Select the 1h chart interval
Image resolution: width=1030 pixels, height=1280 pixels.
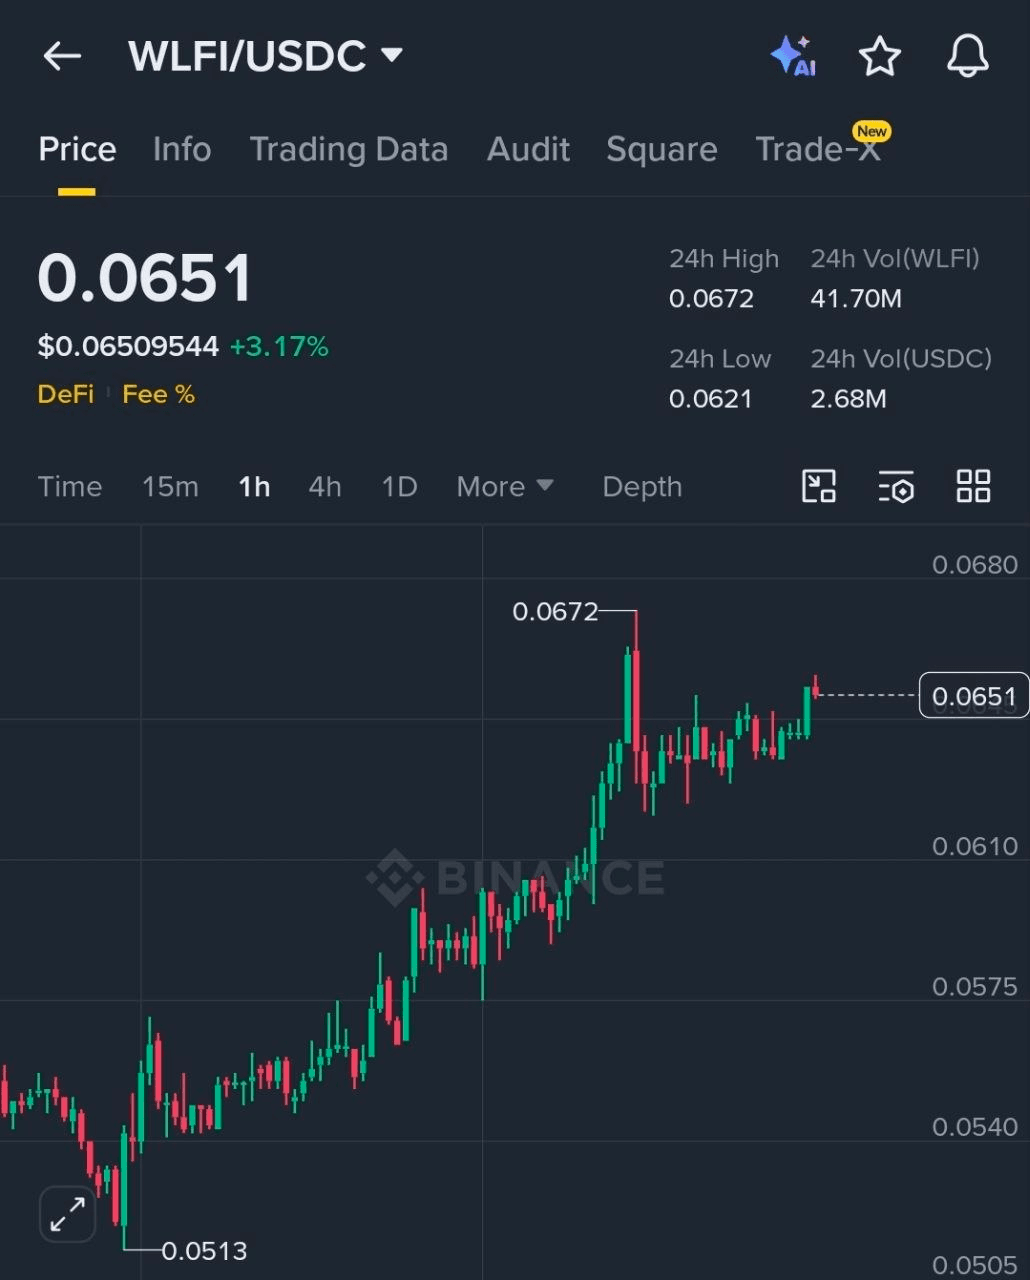click(x=254, y=487)
